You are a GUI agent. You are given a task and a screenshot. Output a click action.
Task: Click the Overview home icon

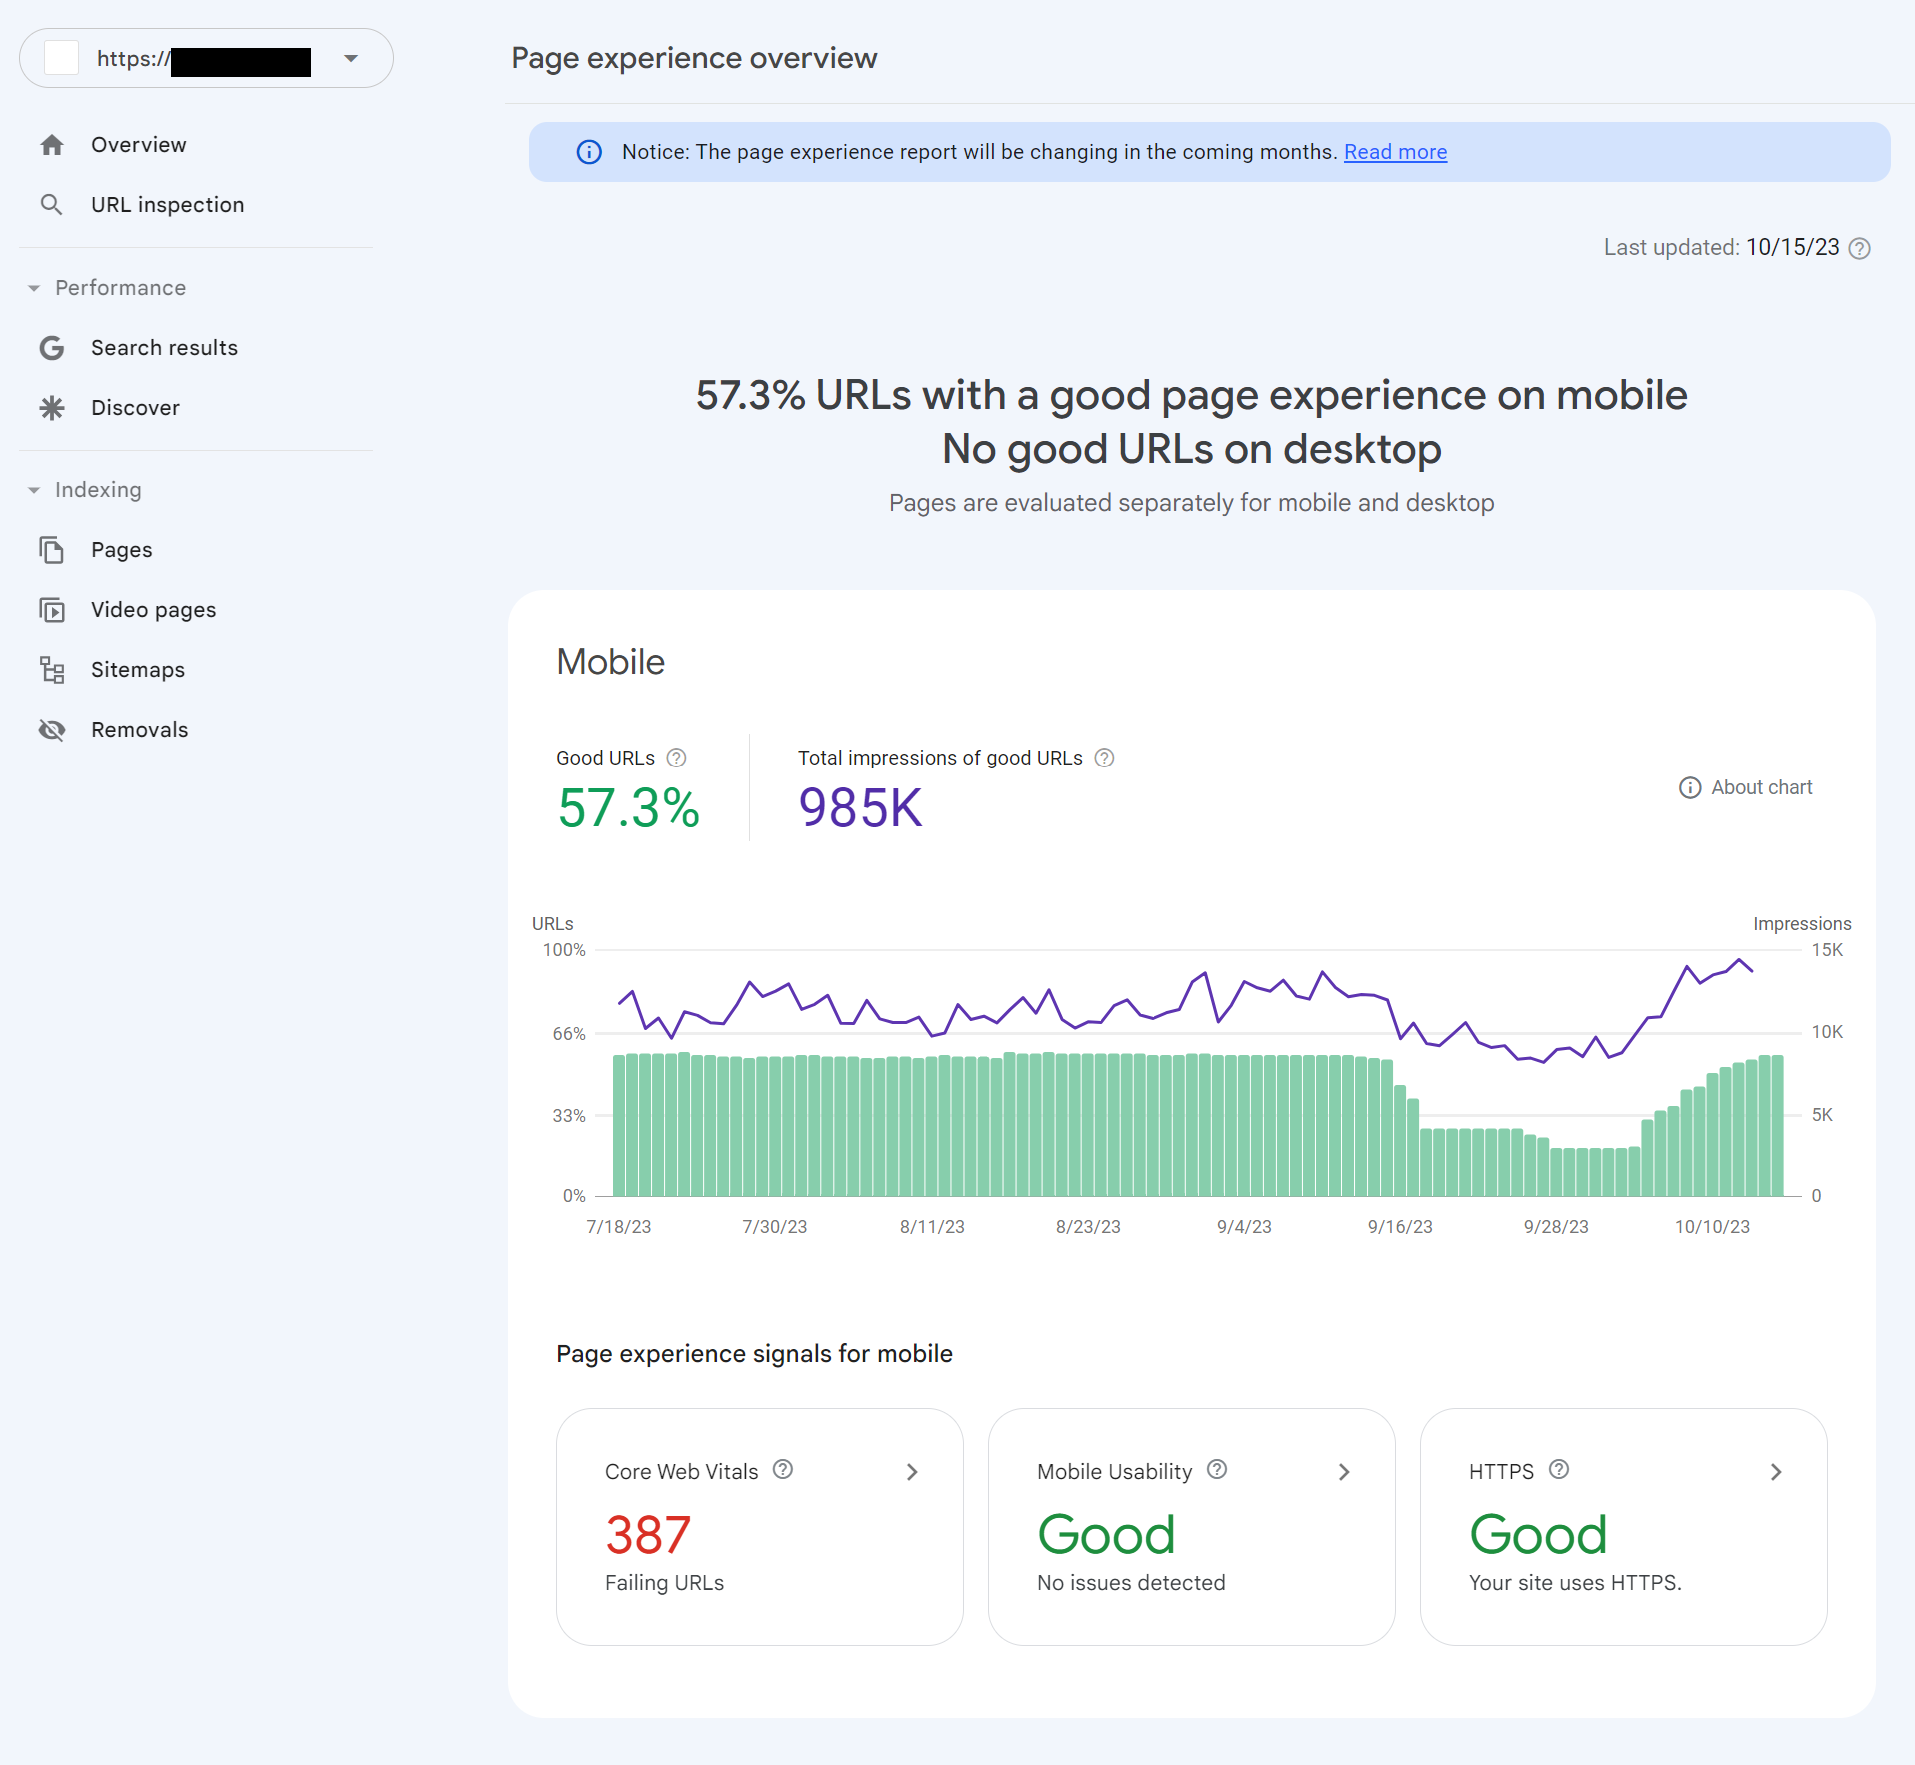click(52, 145)
